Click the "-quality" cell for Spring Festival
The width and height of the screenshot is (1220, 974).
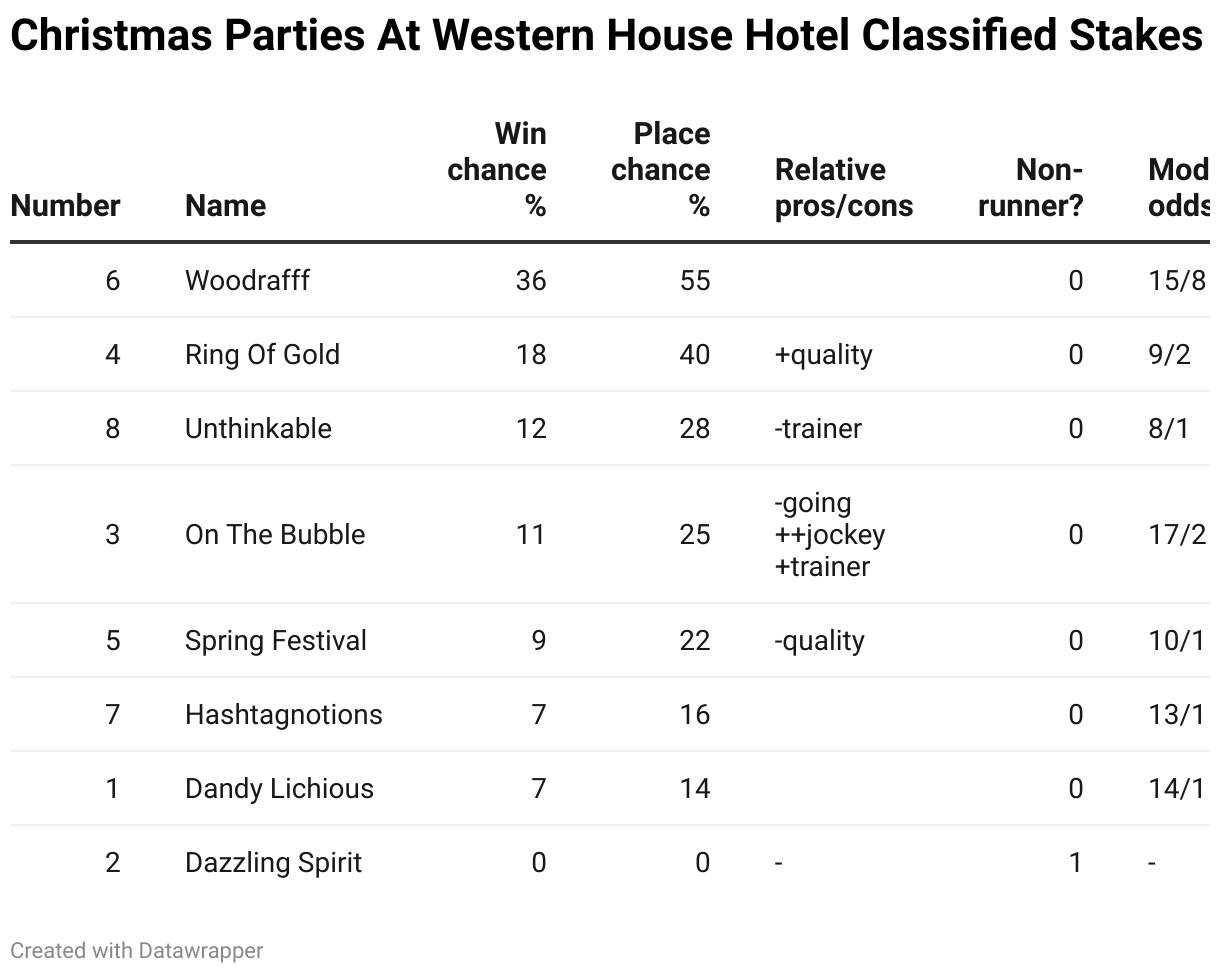819,640
